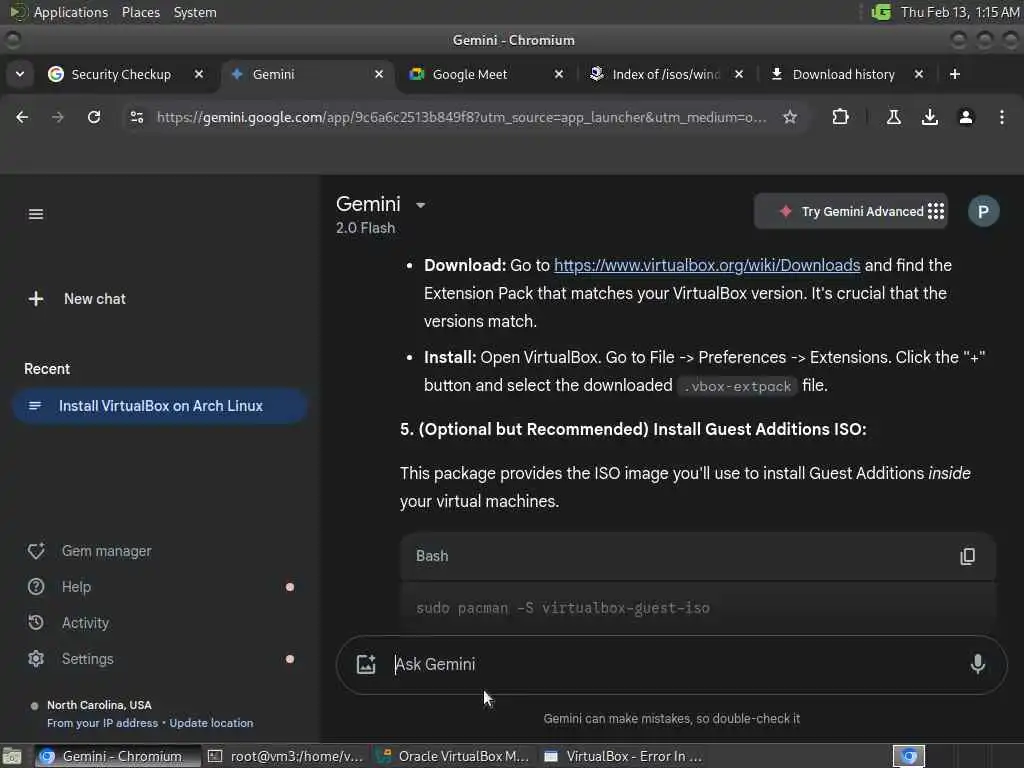Click the clock Thu Feb 13 1:15 AM
The image size is (1024, 768).
tap(959, 12)
